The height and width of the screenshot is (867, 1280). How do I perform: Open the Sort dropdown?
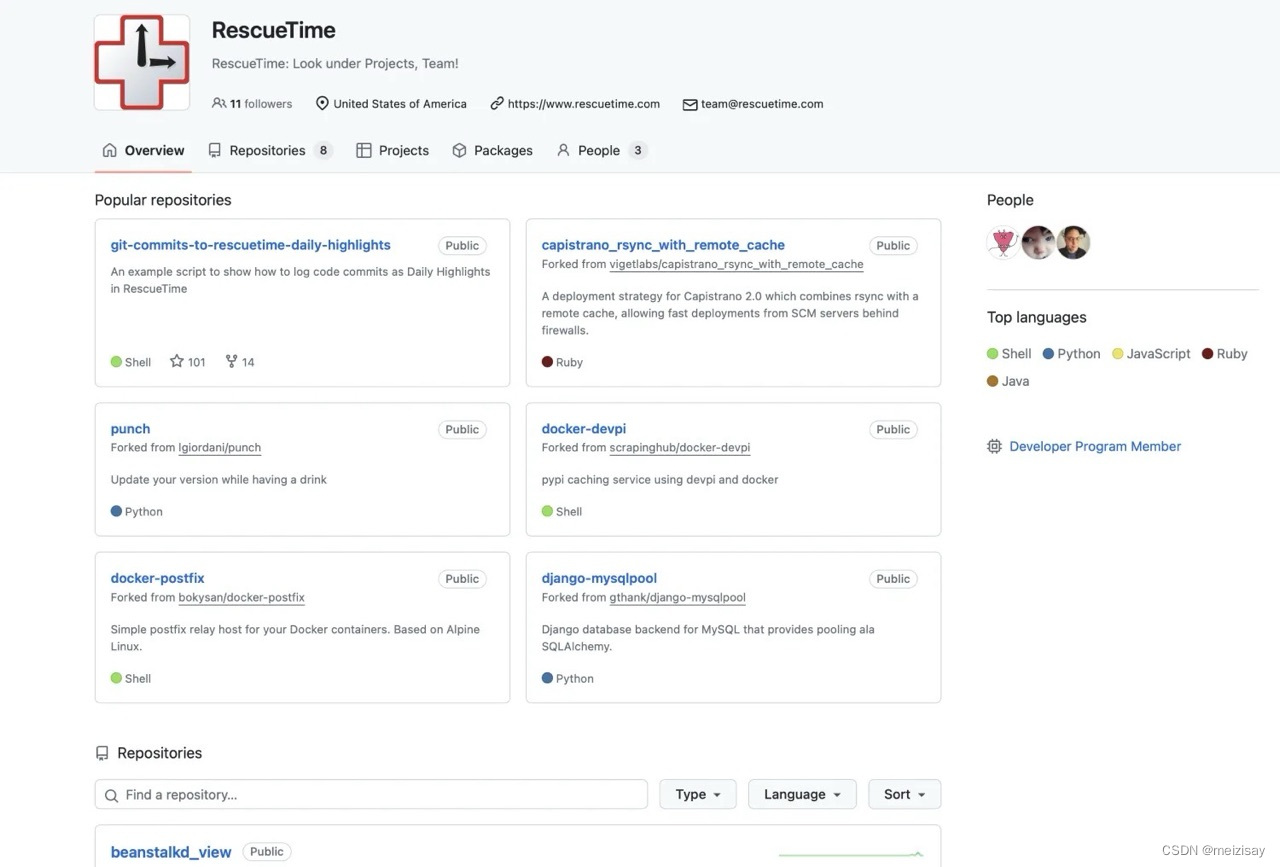coord(905,794)
